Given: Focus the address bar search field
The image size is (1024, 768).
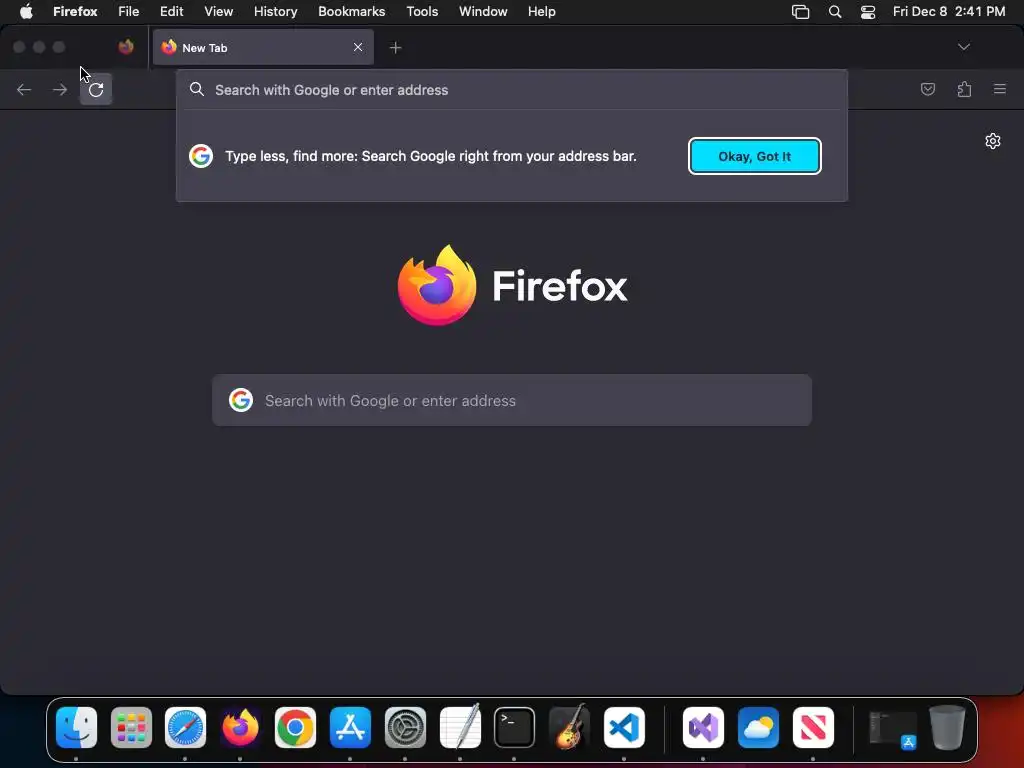Looking at the screenshot, I should tap(512, 90).
